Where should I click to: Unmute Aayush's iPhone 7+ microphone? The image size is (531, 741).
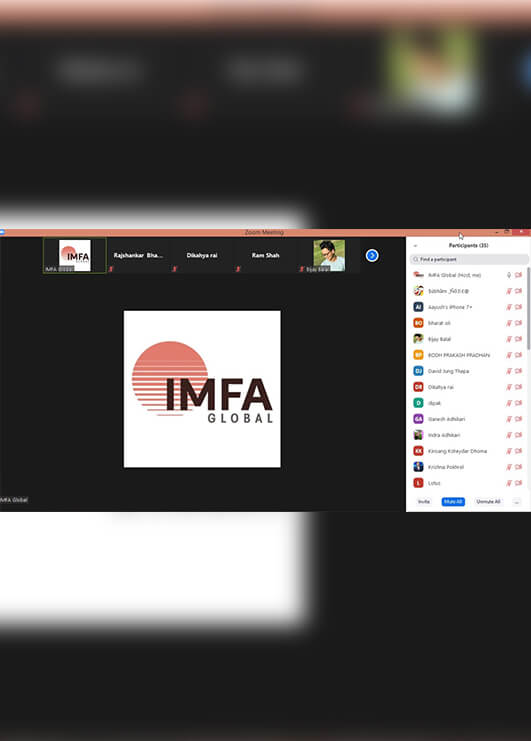coord(509,307)
